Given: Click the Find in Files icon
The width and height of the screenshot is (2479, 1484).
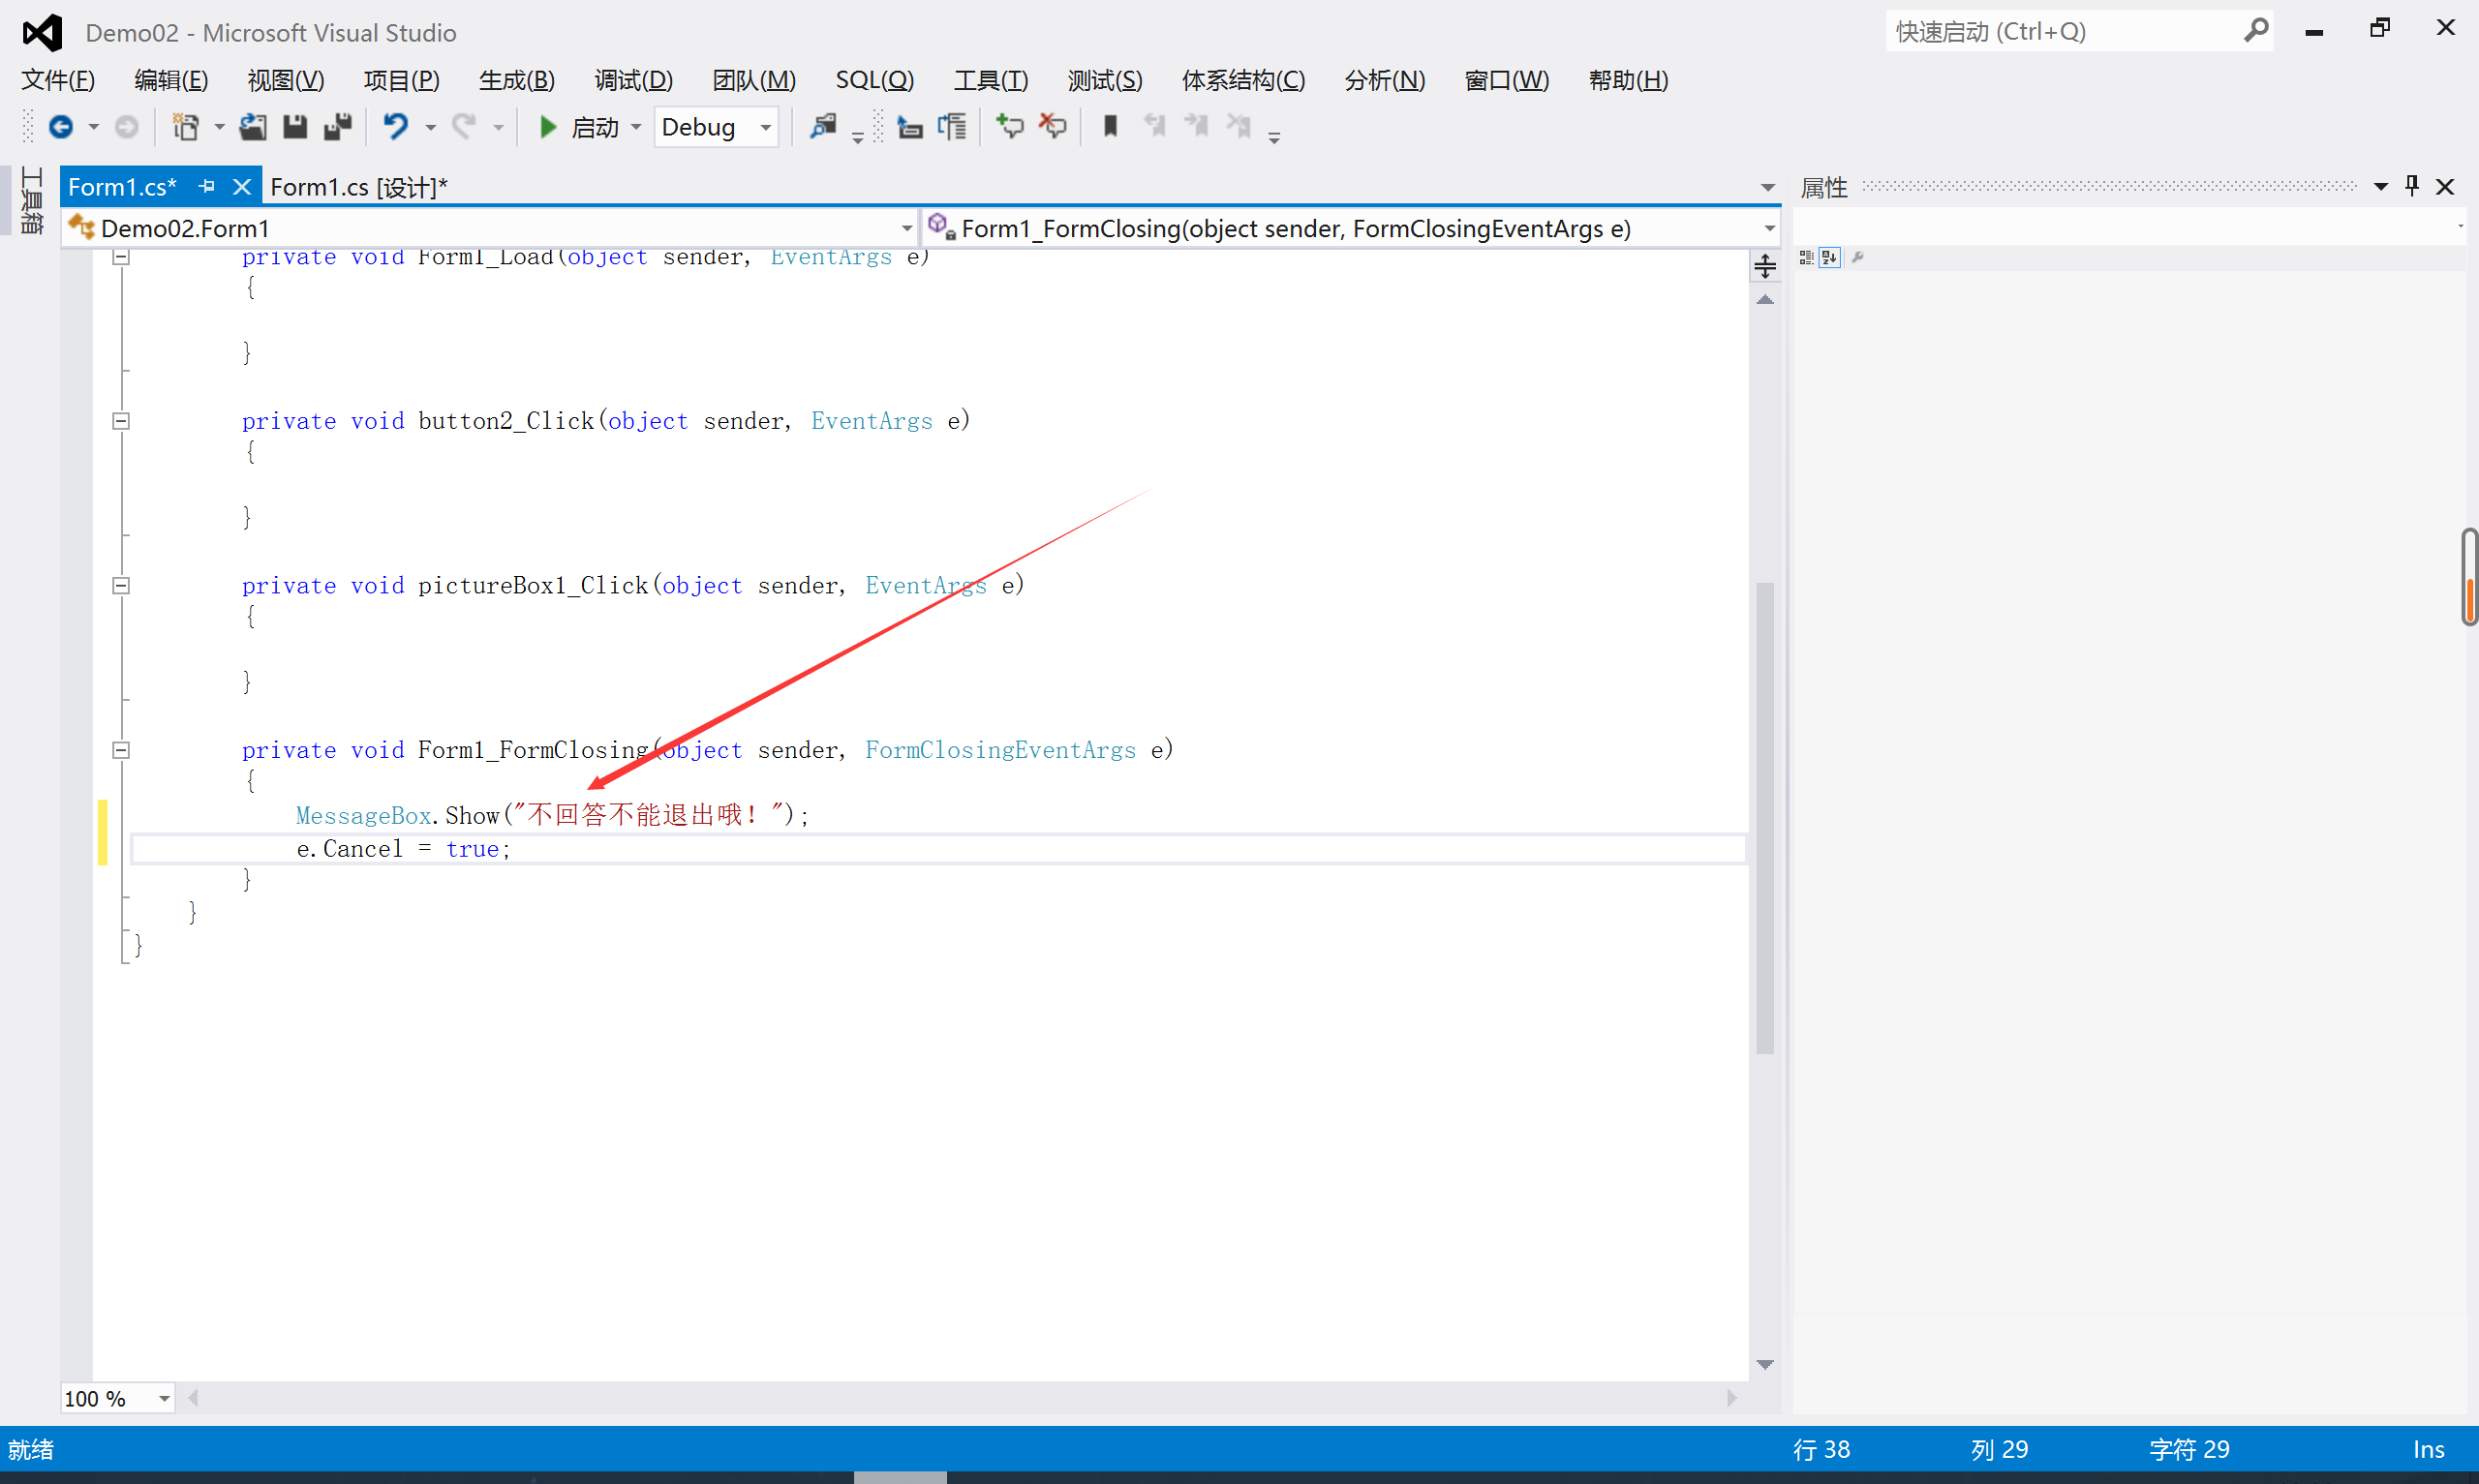Looking at the screenshot, I should (x=823, y=127).
